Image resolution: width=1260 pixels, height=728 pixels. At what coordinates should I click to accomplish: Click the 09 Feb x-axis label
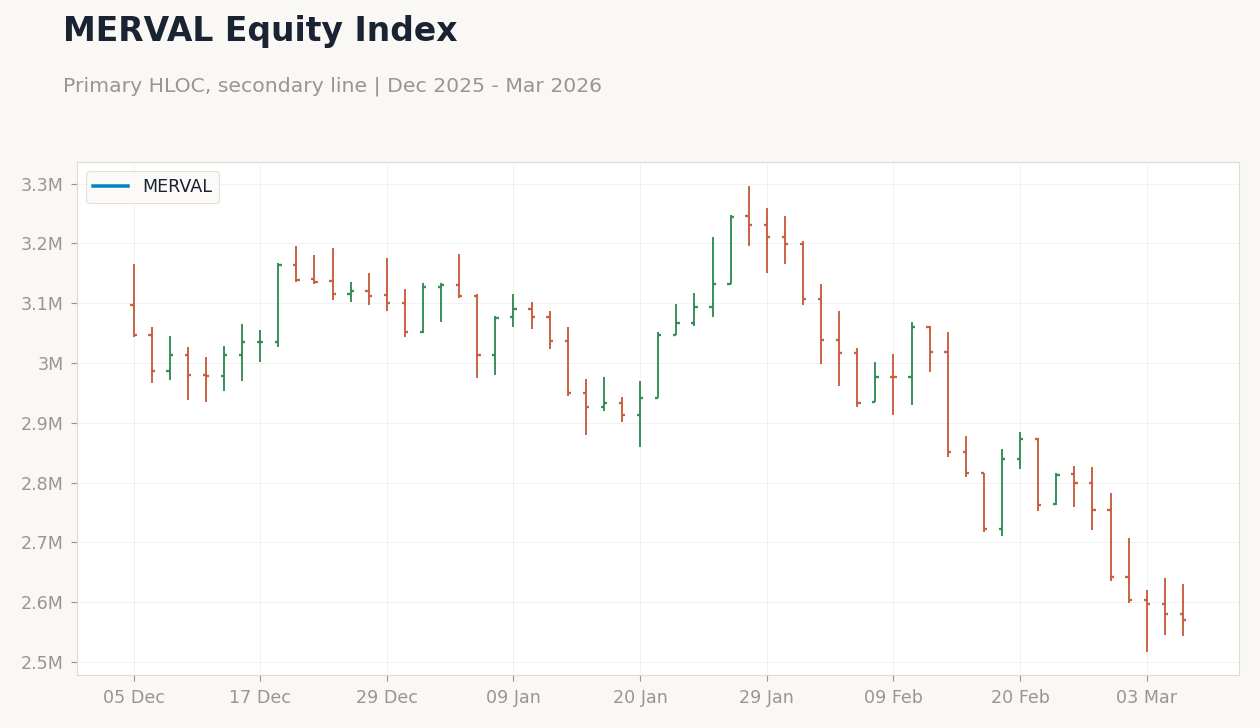(893, 698)
